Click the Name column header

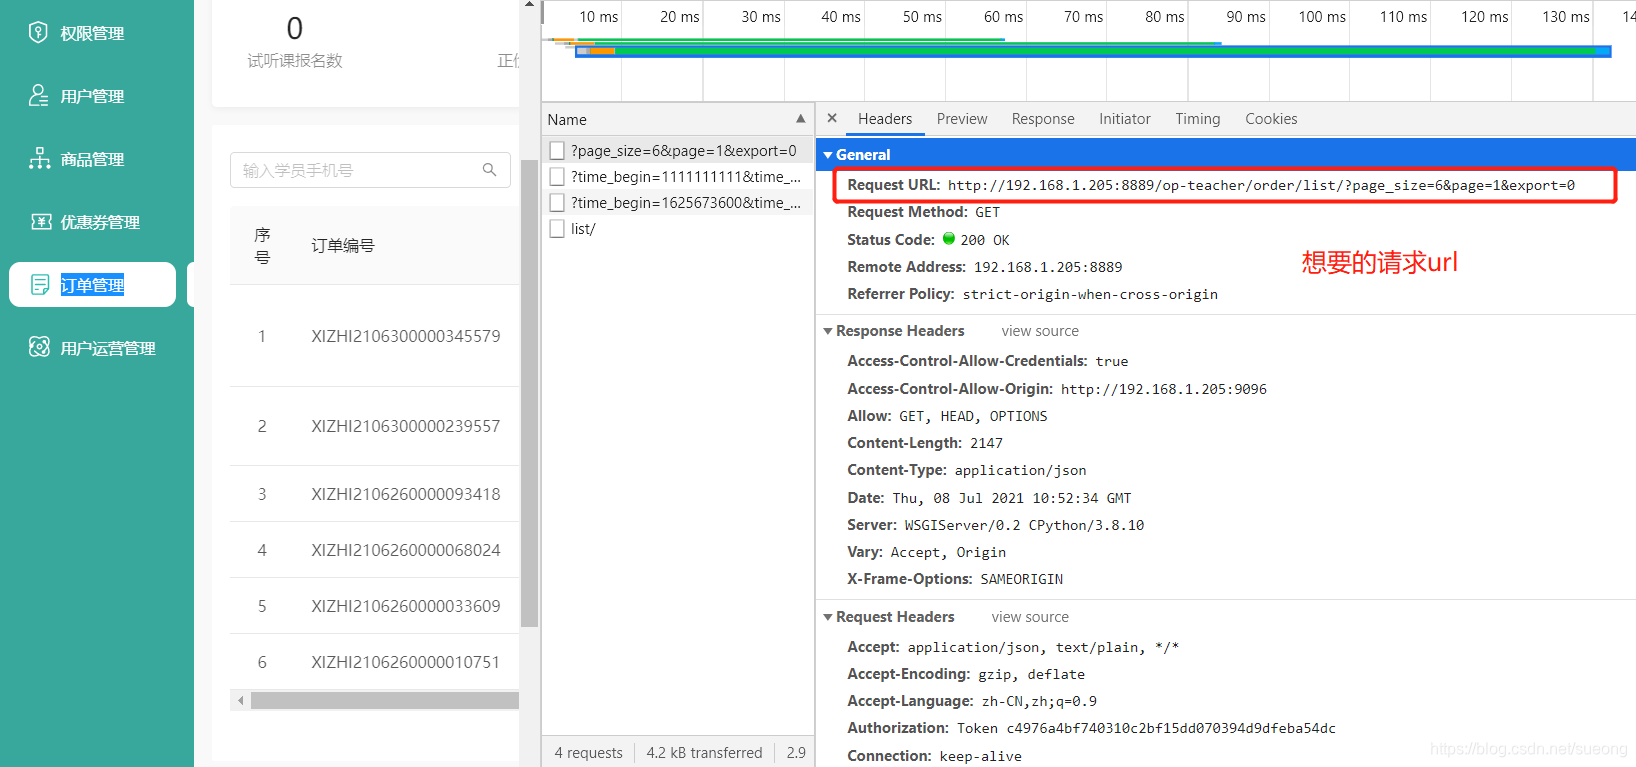[677, 119]
